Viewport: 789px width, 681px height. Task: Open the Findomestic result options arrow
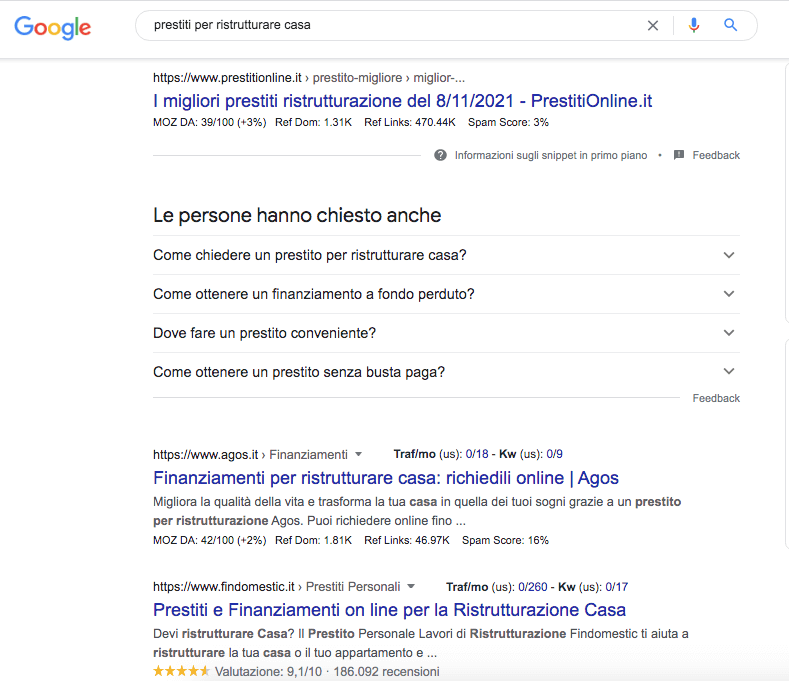pos(411,587)
